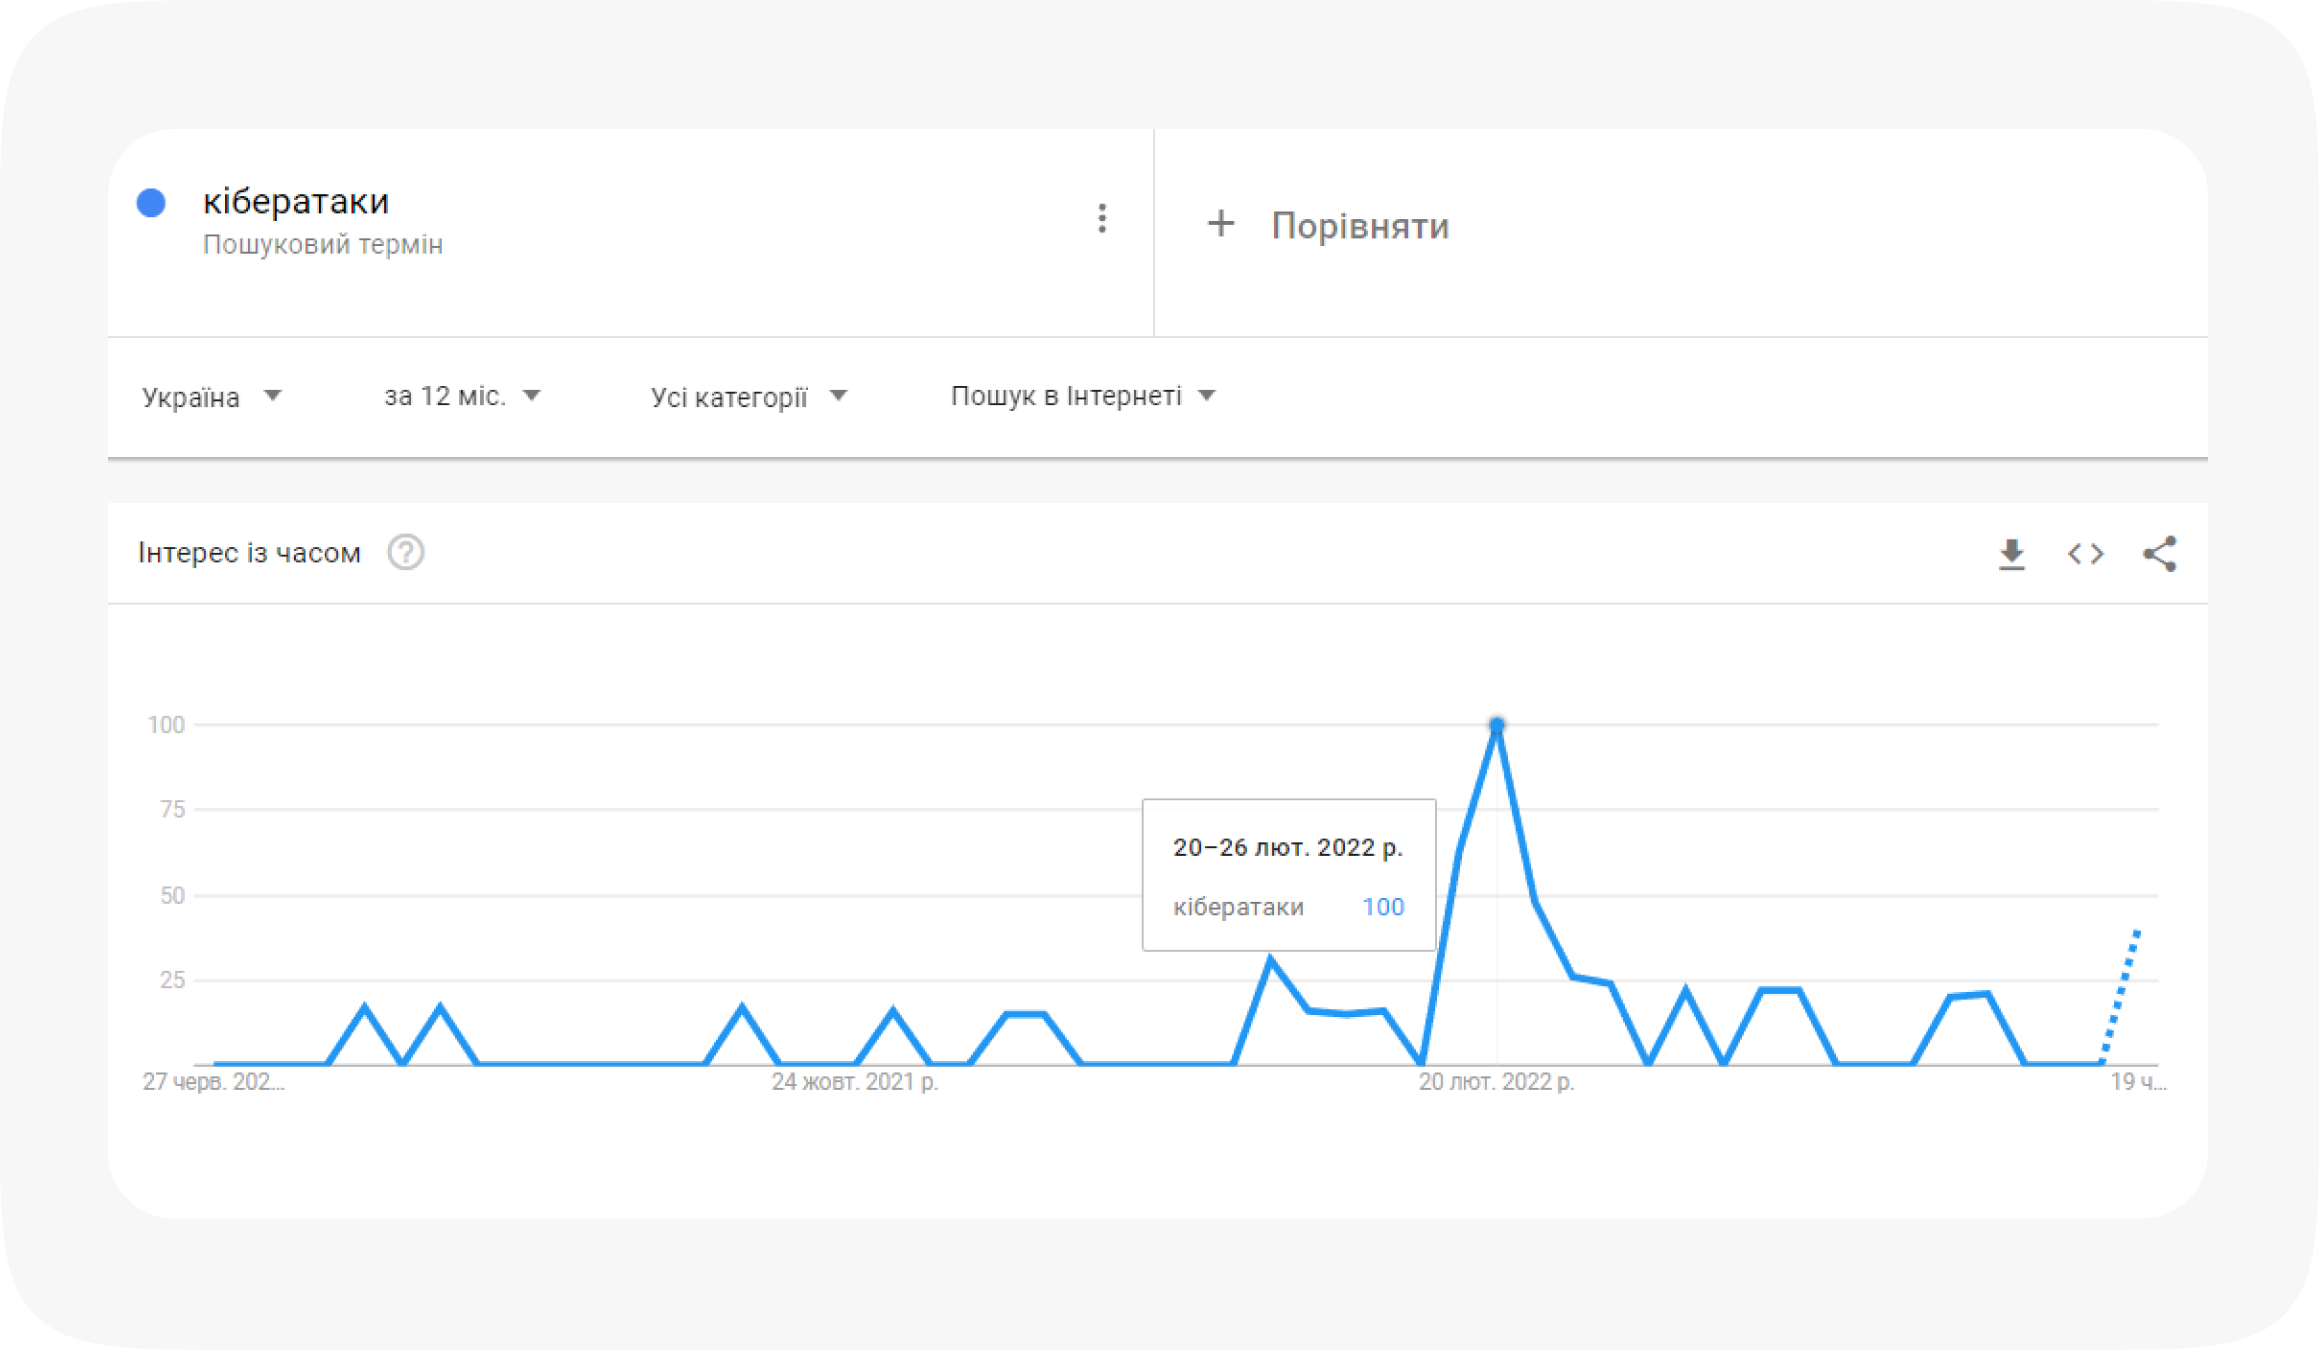
Task: Click the tooltip date 20–26 лют. 2022 р.
Action: (1288, 848)
